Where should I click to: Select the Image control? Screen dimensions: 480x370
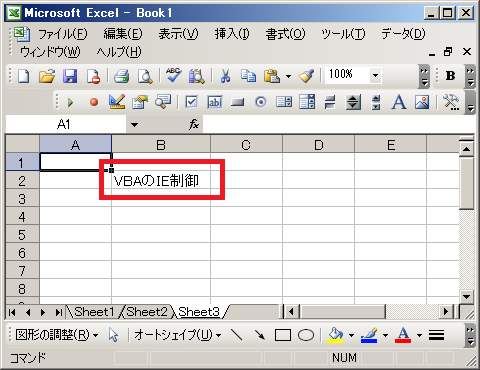pyautogui.click(x=422, y=102)
